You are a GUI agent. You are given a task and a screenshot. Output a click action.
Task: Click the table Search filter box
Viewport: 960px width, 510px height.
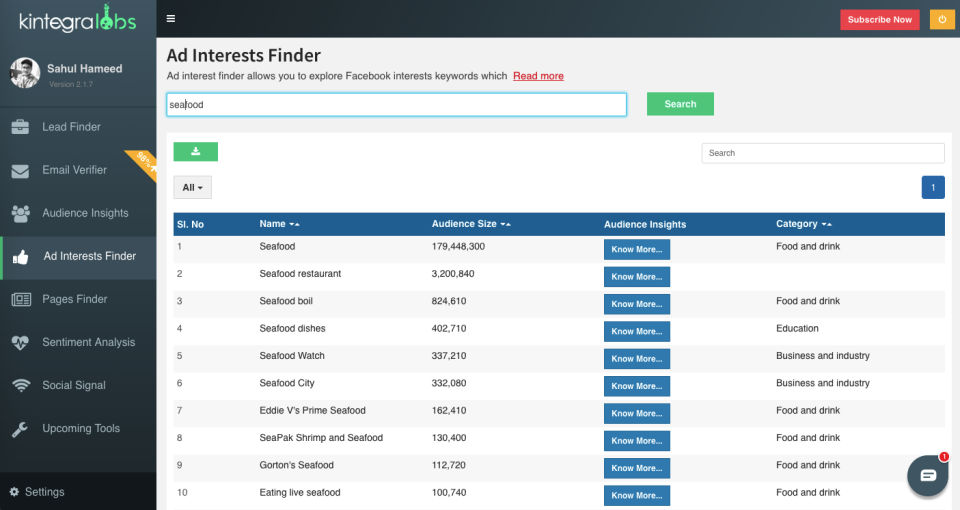823,153
